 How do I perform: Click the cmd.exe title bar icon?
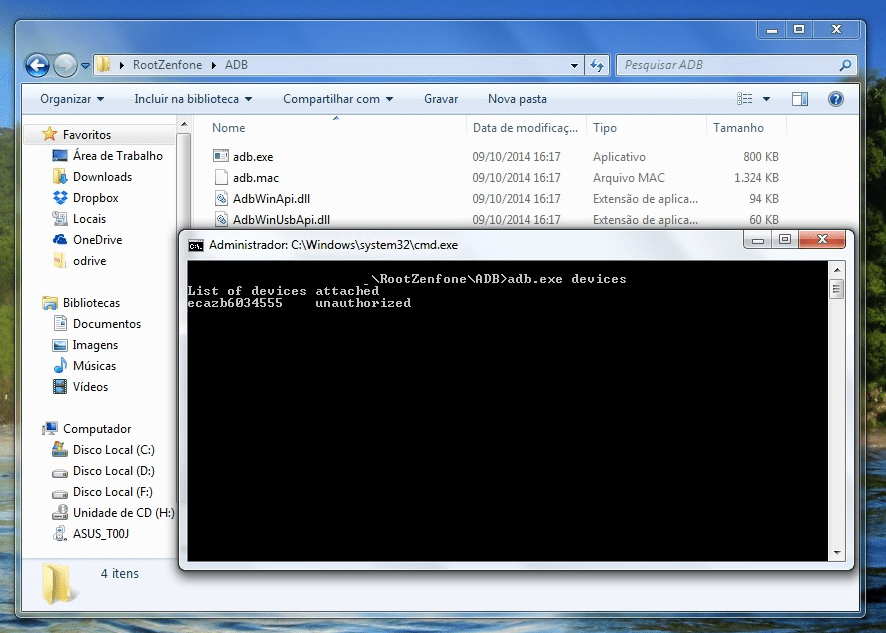(196, 244)
